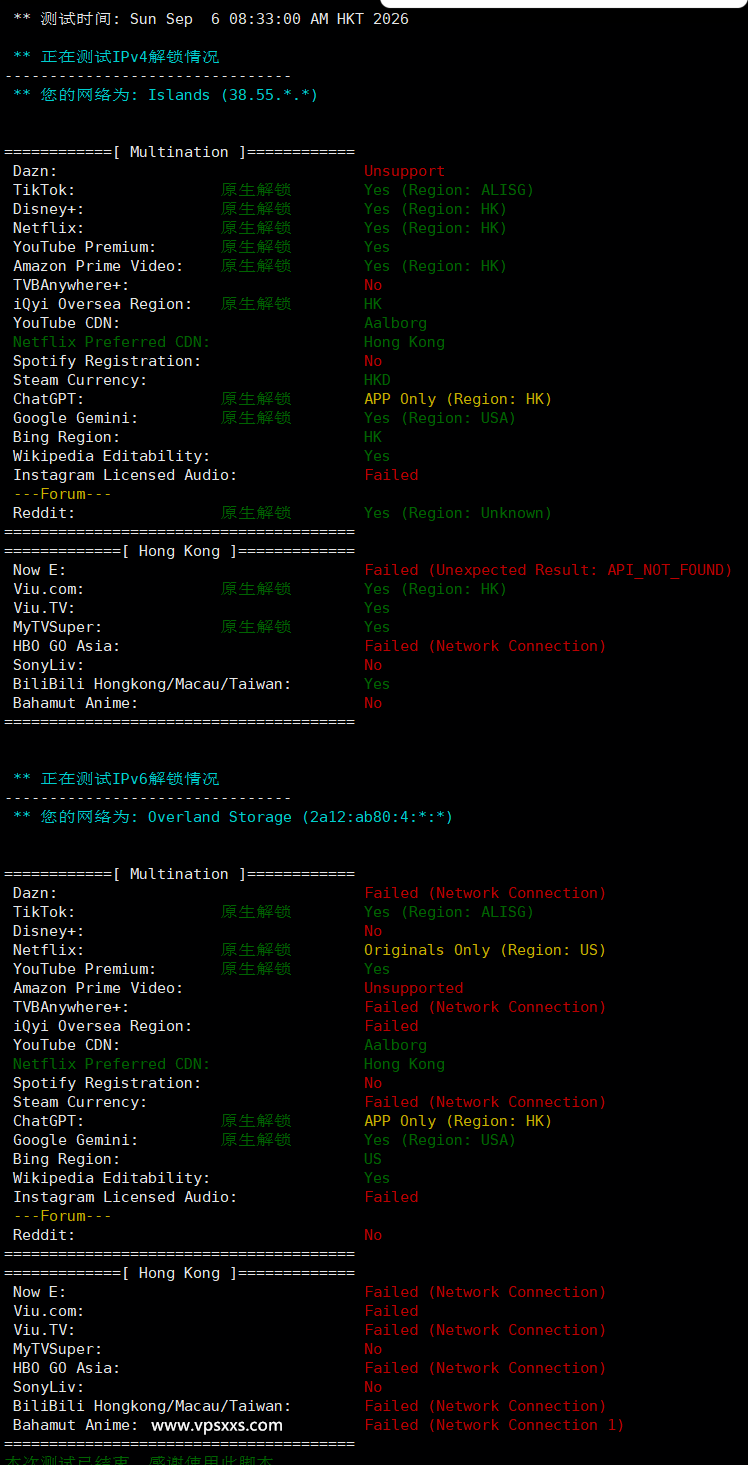Image resolution: width=748 pixels, height=1465 pixels.
Task: Click 'Failed (Network Connection)' for IPv4 HBO GO Asia
Action: point(485,646)
